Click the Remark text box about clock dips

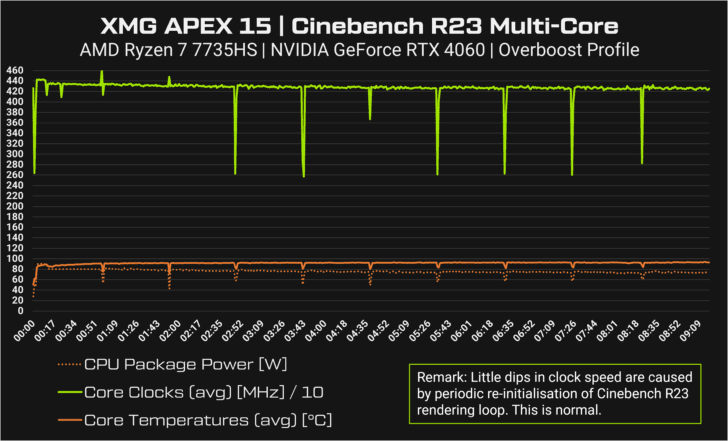pos(555,394)
